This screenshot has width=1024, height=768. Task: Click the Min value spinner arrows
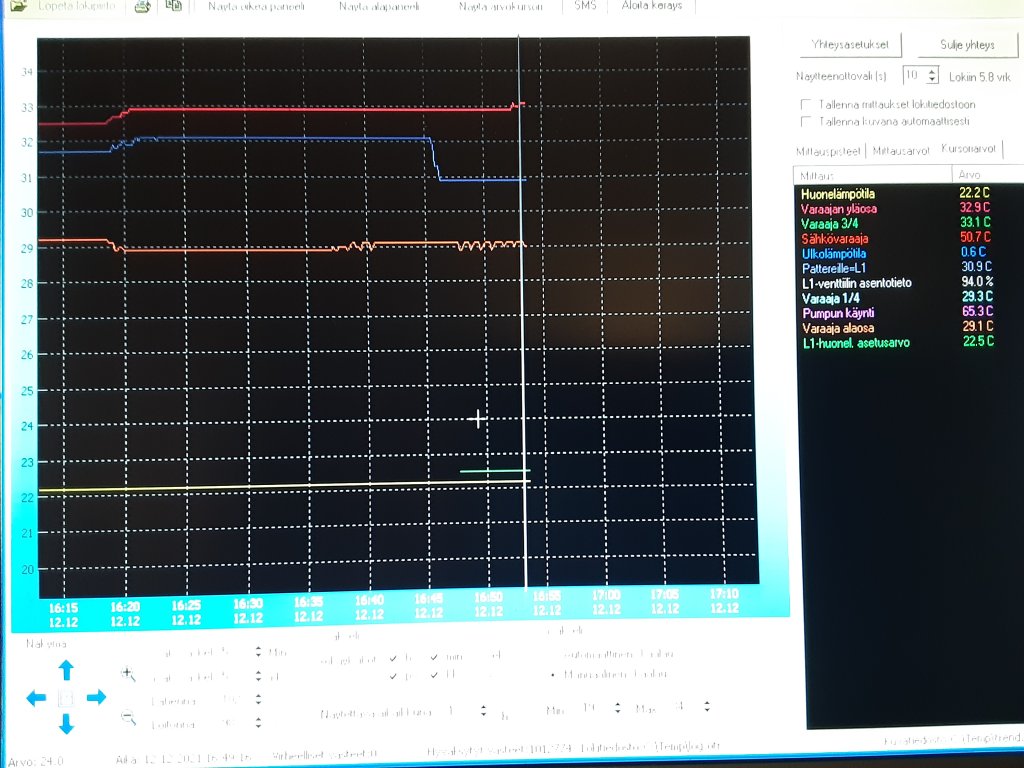tap(617, 707)
